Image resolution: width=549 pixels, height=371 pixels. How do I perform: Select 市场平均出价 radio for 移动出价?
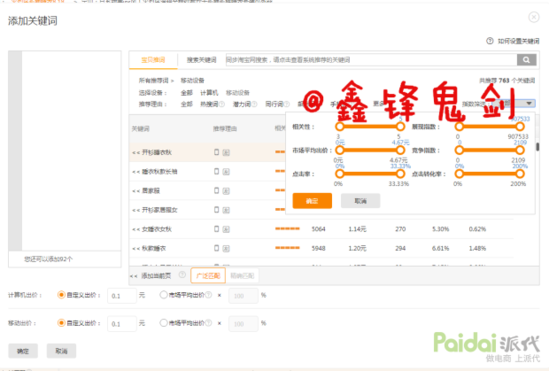click(x=163, y=323)
